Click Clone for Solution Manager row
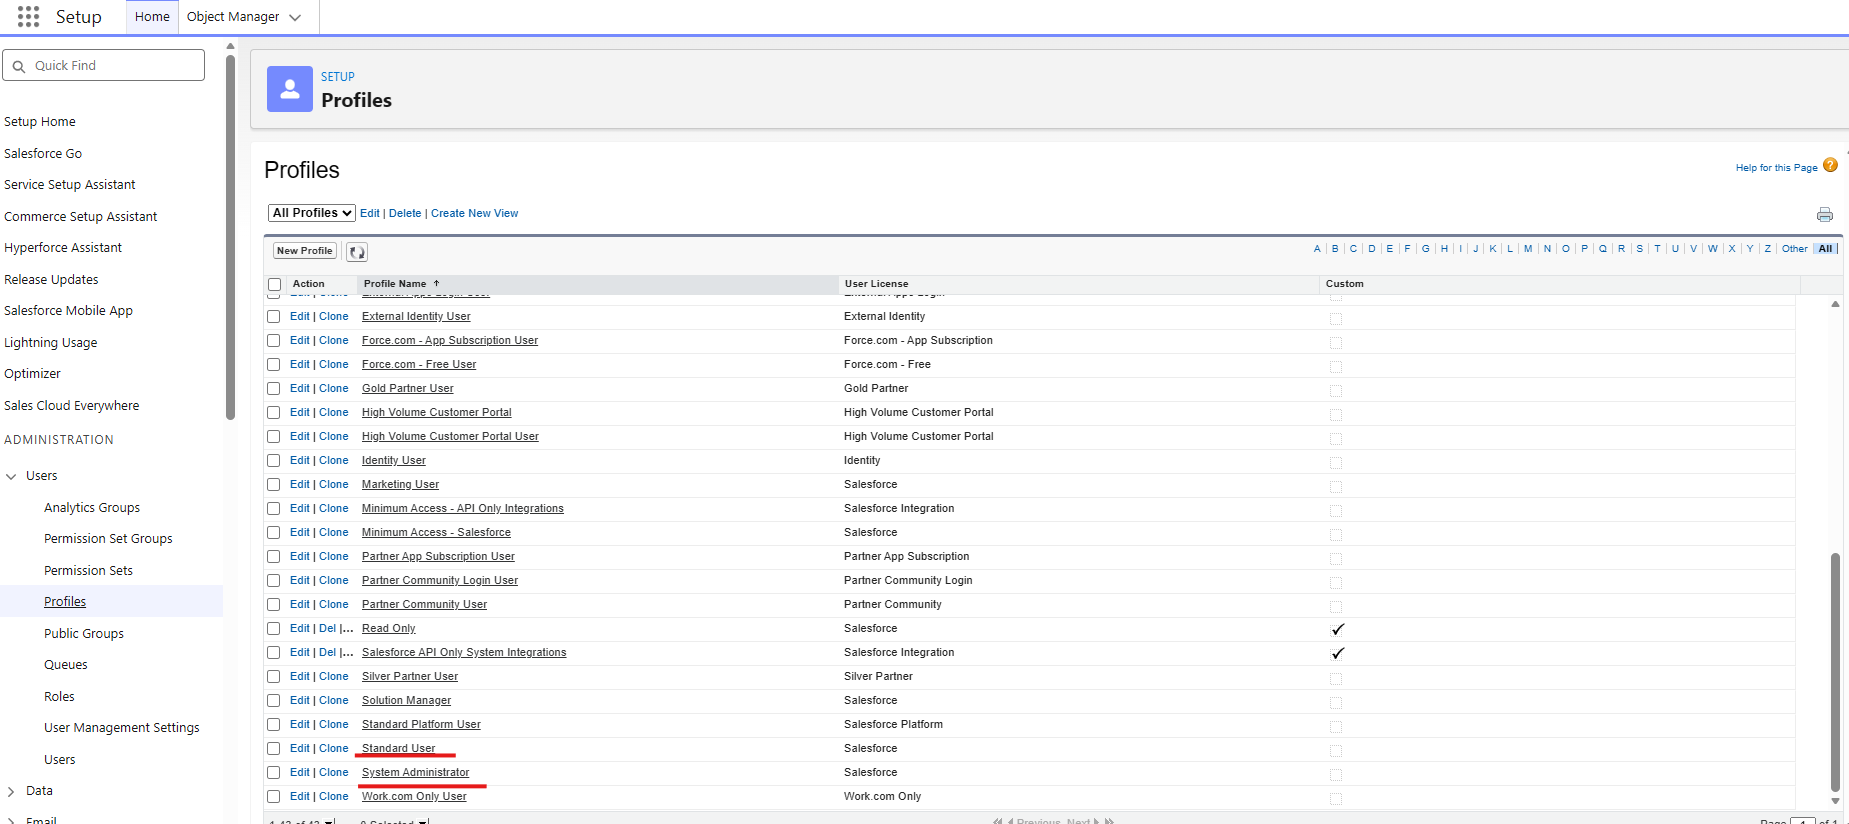This screenshot has height=824, width=1849. point(334,701)
